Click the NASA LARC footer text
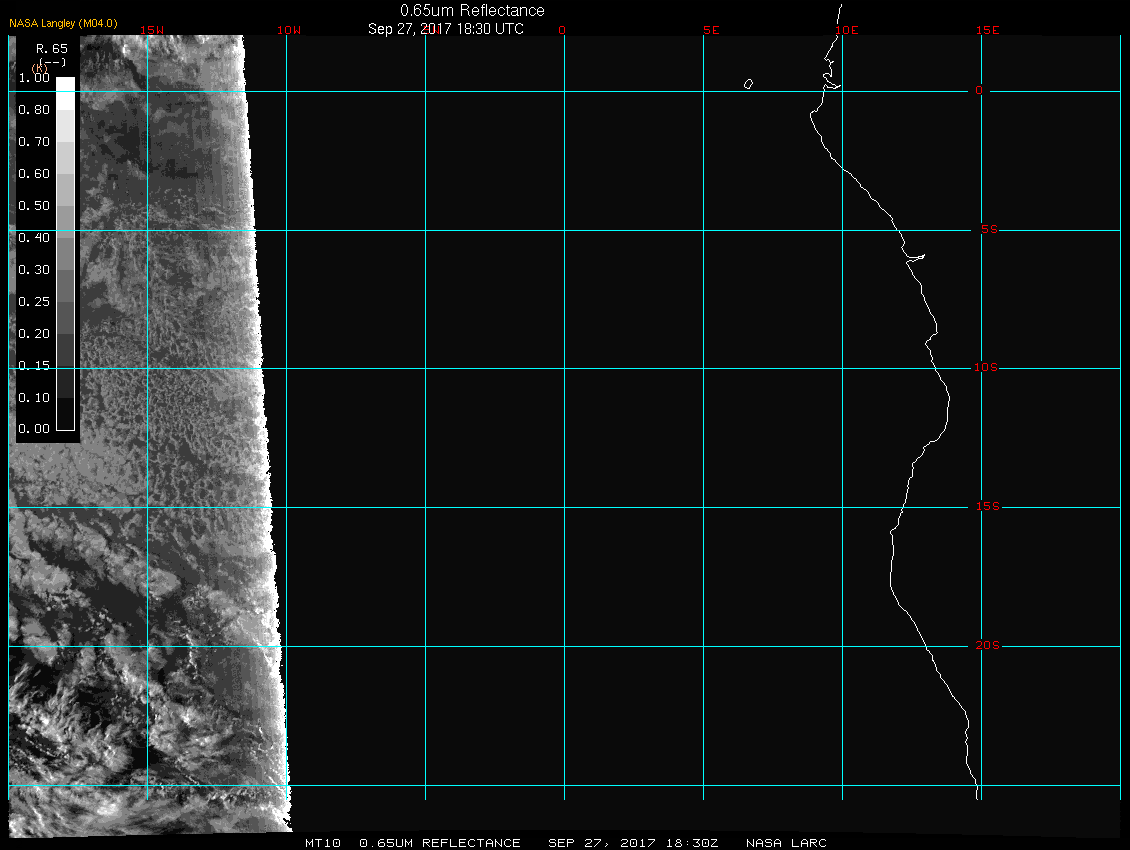This screenshot has width=1130, height=850. (x=786, y=843)
